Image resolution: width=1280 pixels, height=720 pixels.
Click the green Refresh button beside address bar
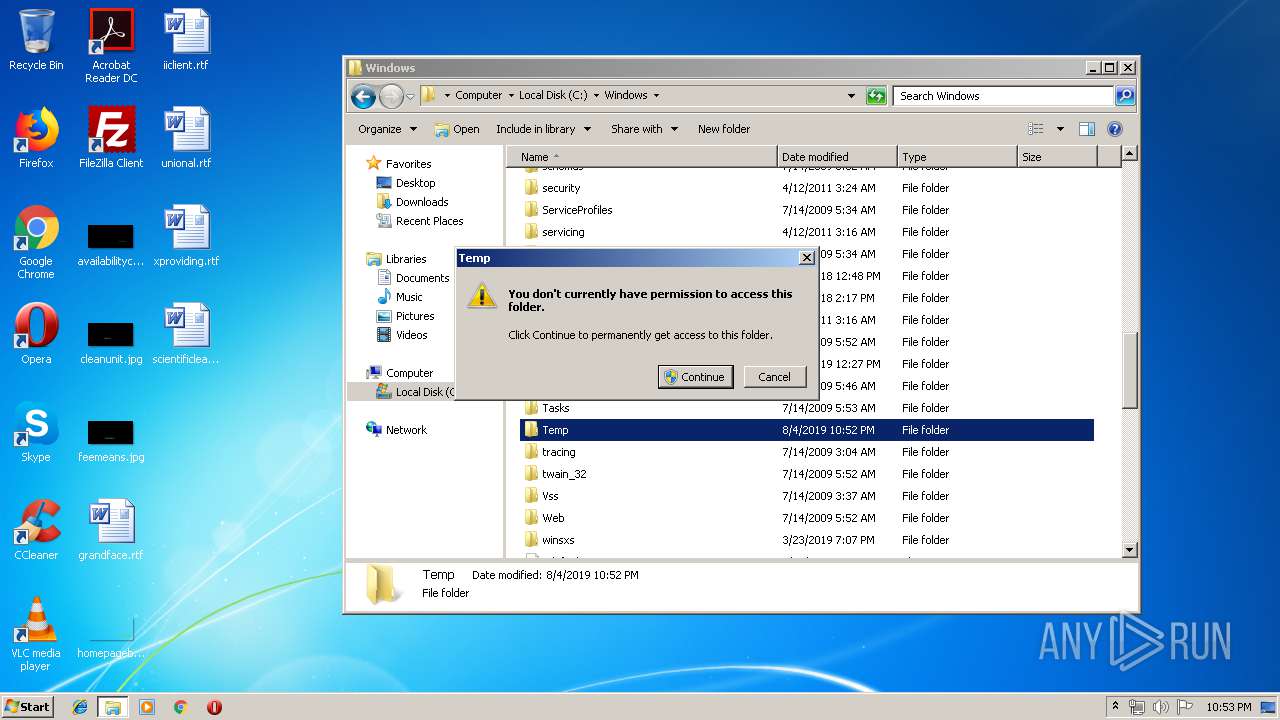point(876,96)
